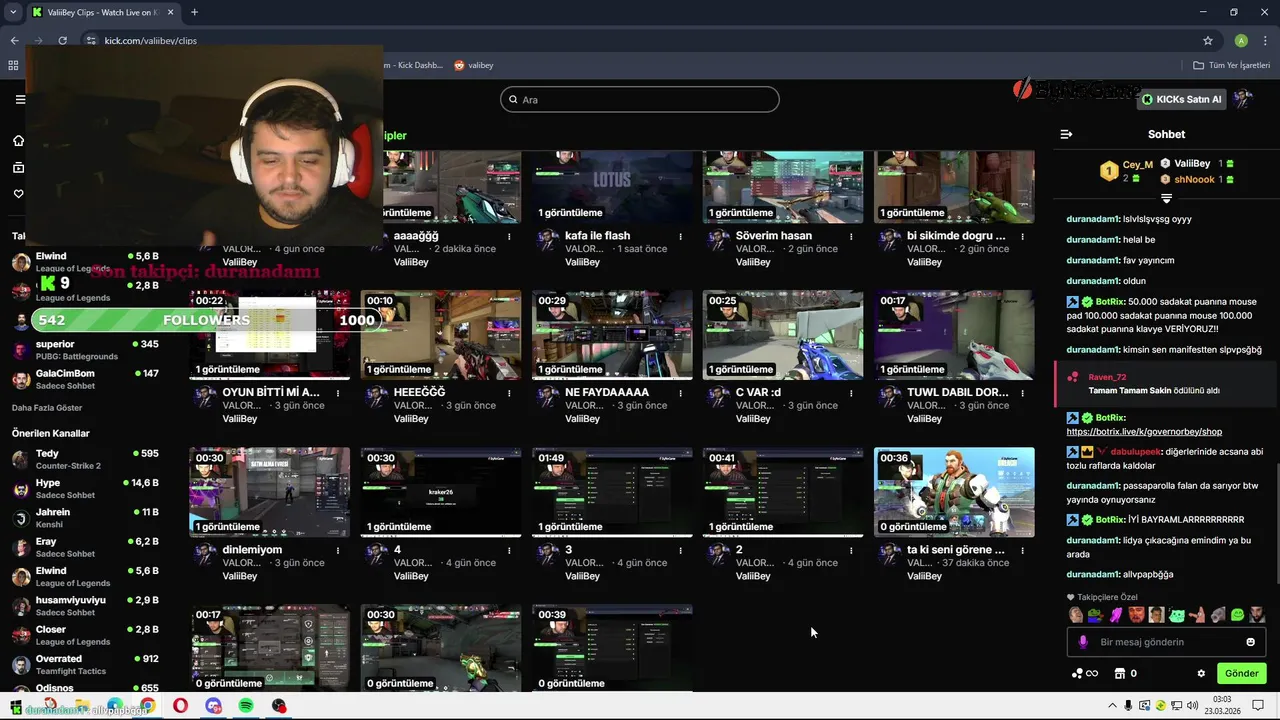Click the shNoook leaderboard name
Screen dimensions: 1280x720
tap(1194, 179)
